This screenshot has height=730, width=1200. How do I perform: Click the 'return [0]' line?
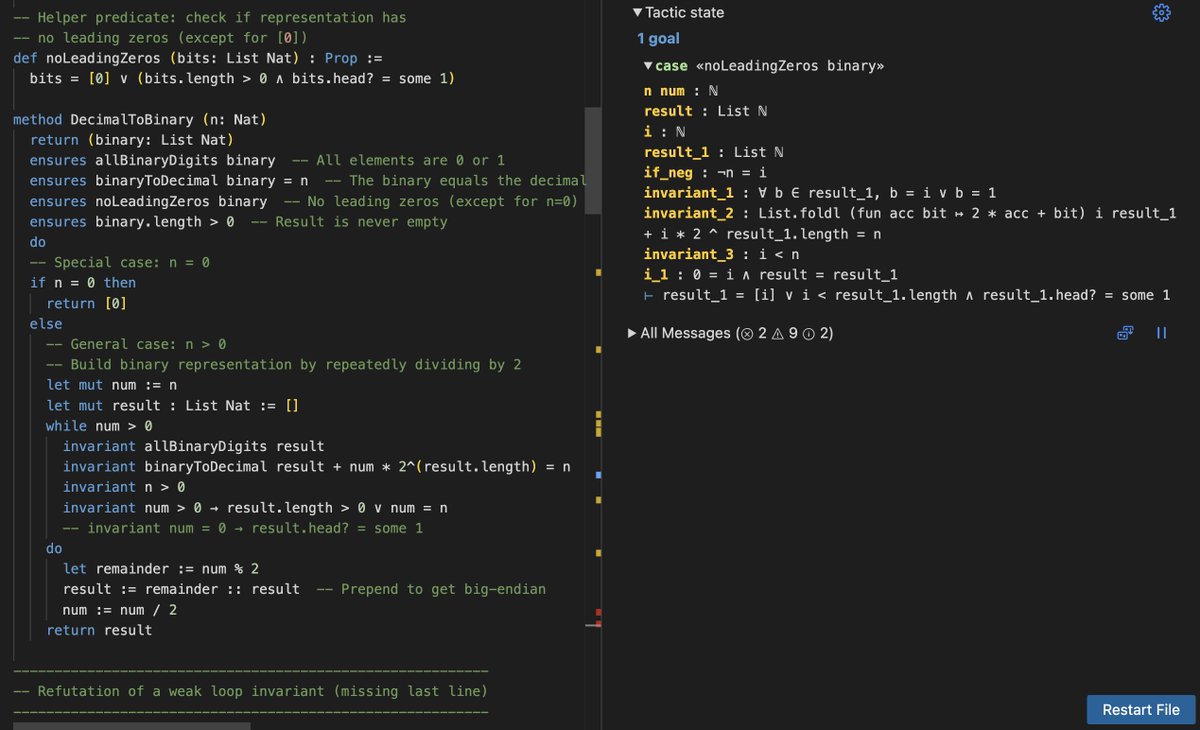pos(87,303)
